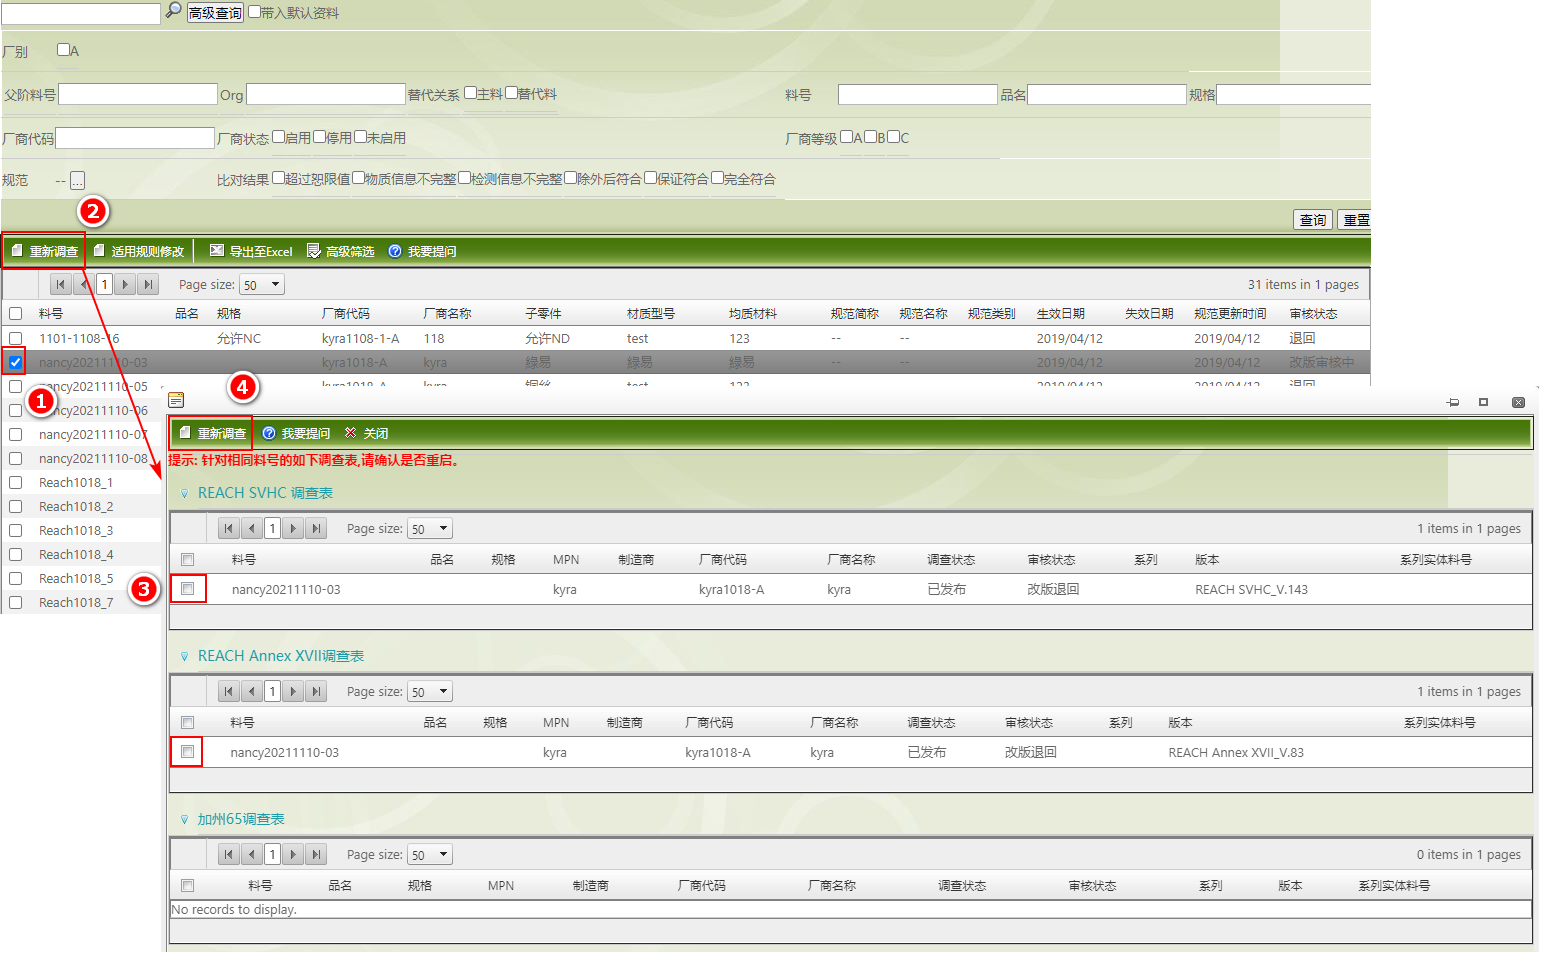The width and height of the screenshot is (1543, 959).
Task: Check the Reach1018_3 row checkbox
Action: click(x=16, y=530)
